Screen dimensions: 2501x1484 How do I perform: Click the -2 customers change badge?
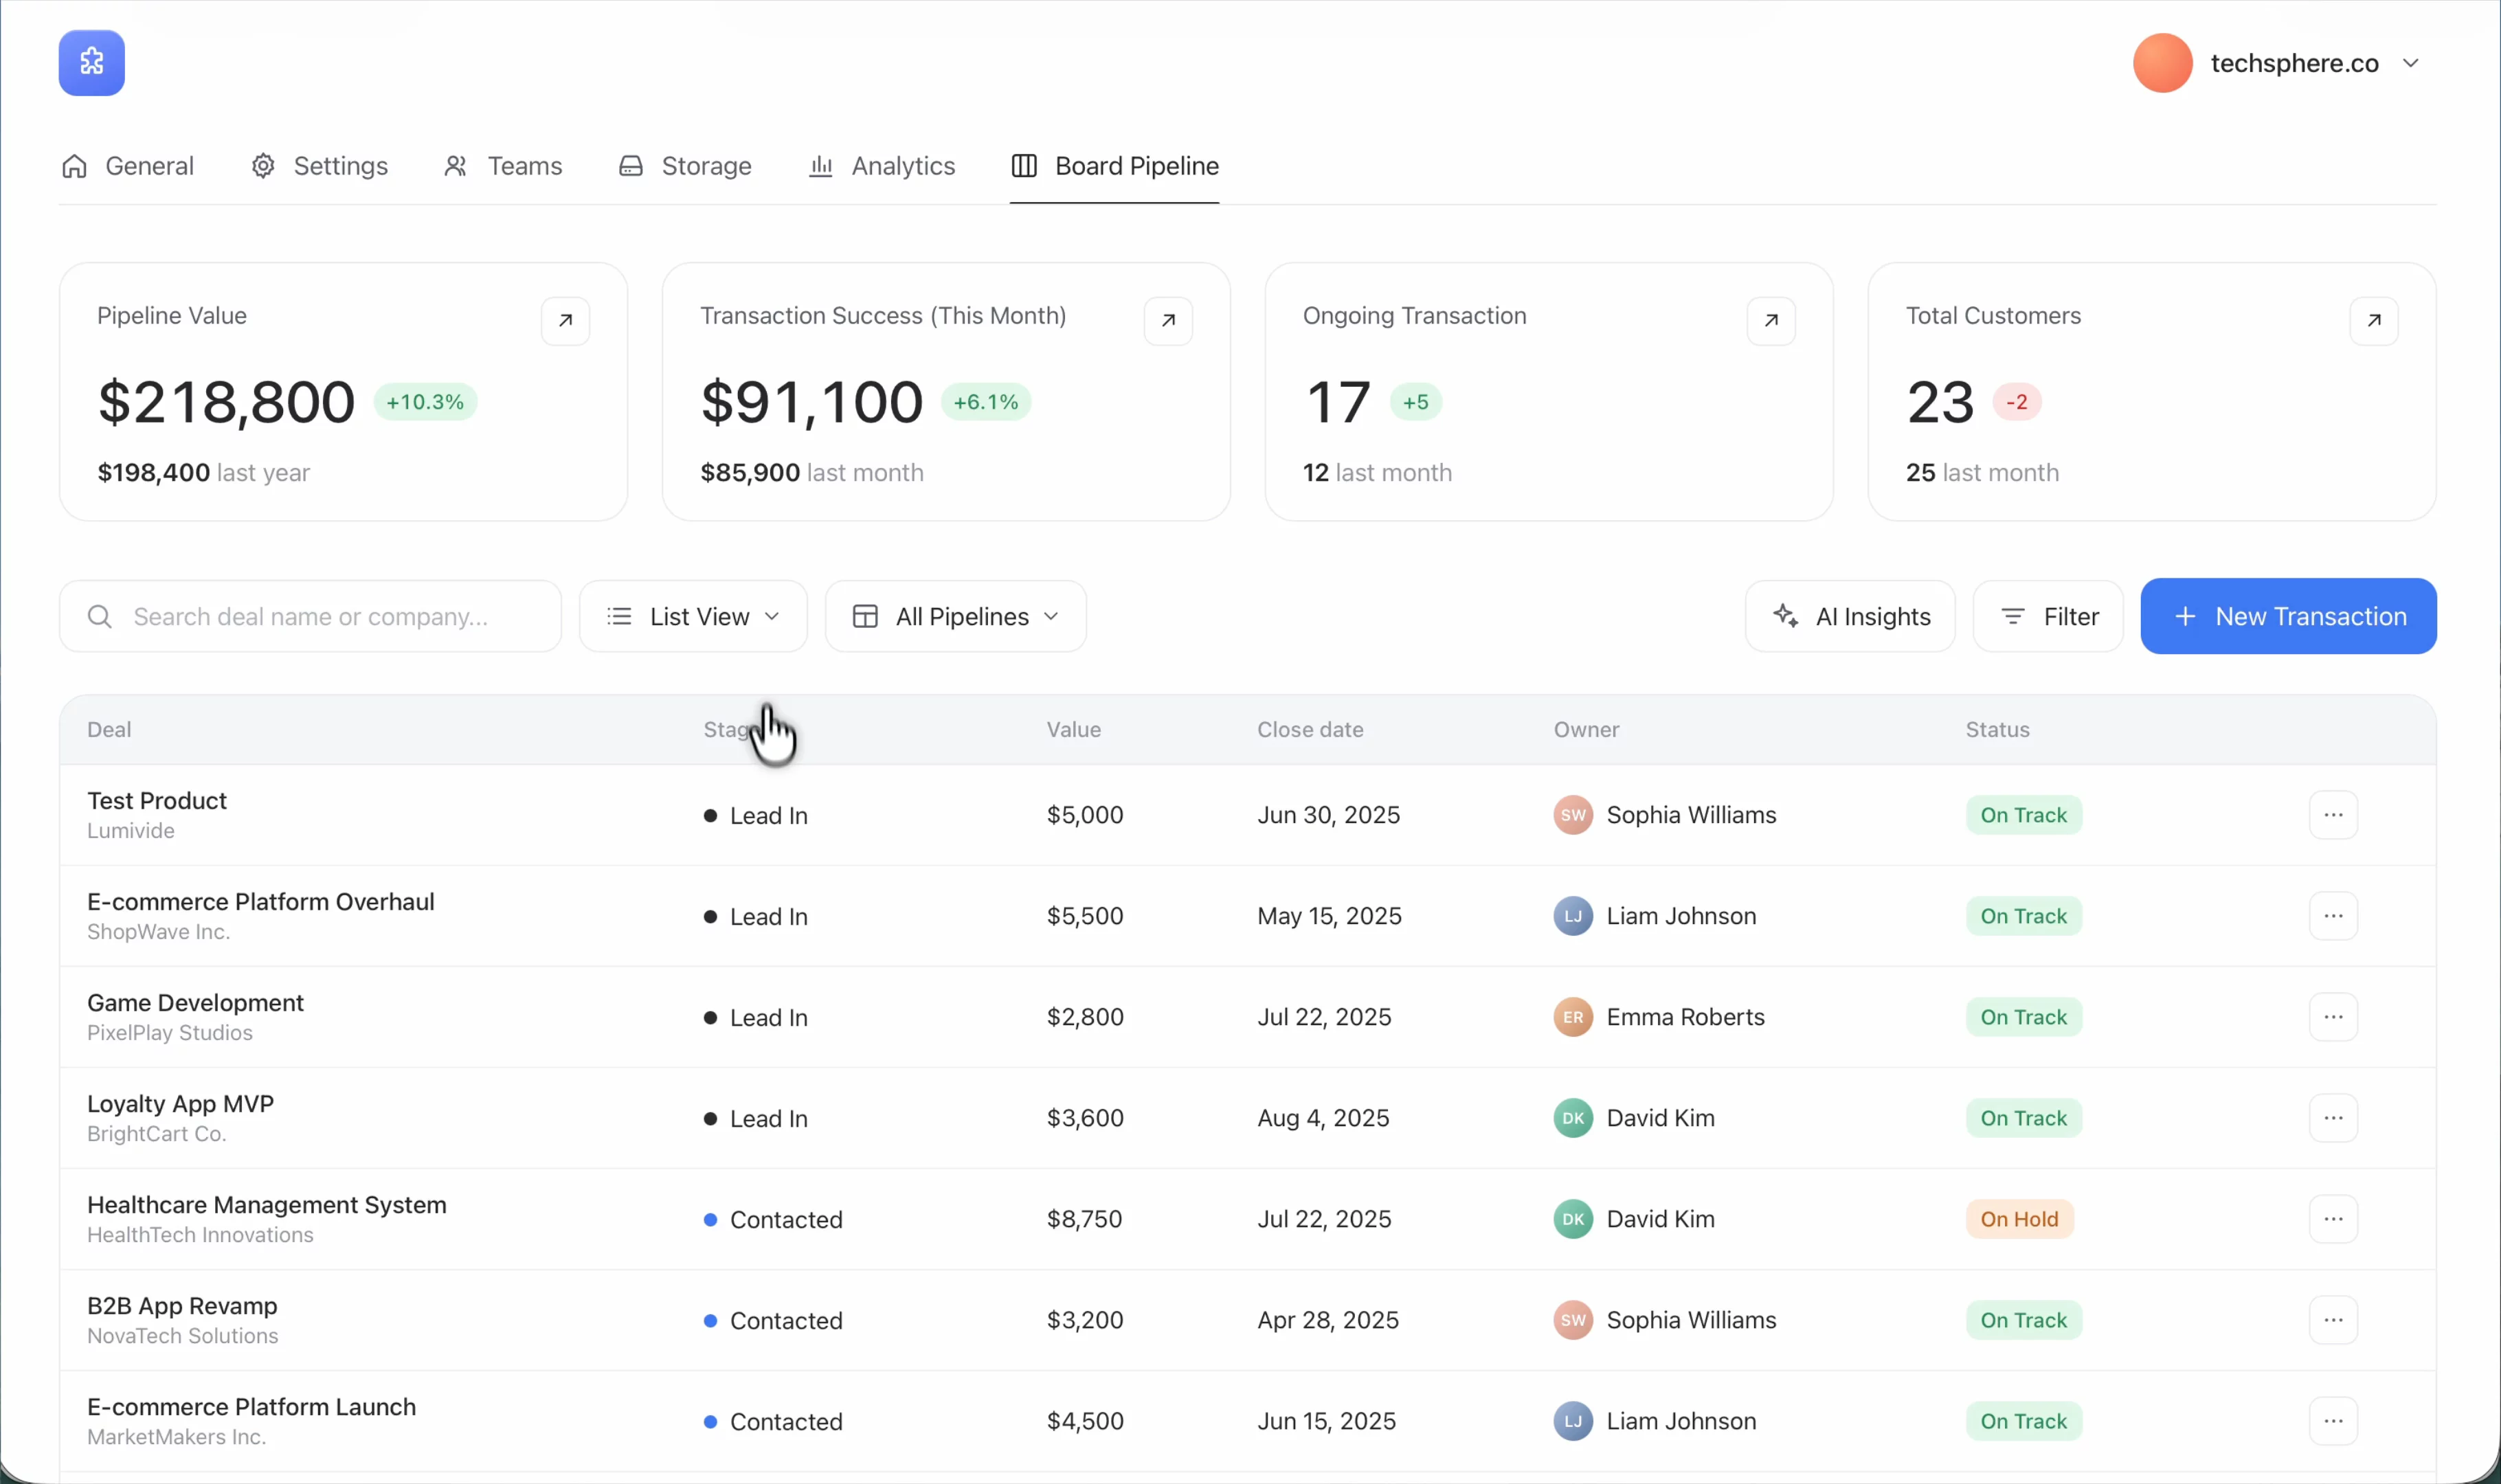(x=2016, y=402)
